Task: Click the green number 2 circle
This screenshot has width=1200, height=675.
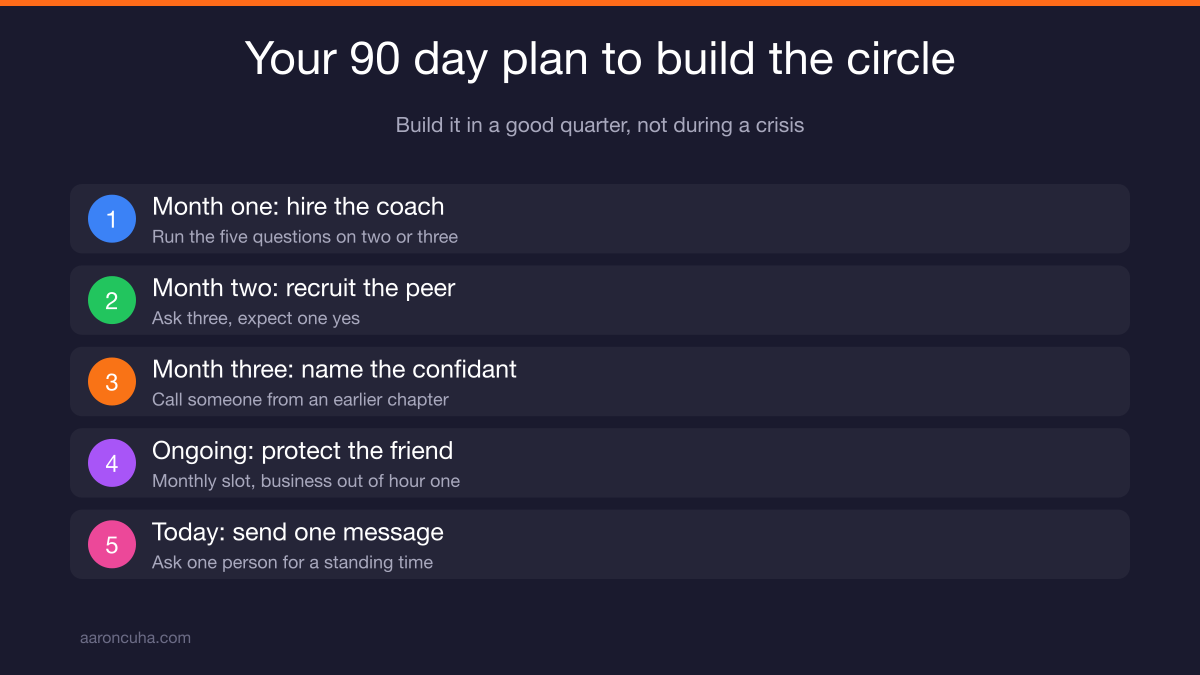Action: pos(112,300)
